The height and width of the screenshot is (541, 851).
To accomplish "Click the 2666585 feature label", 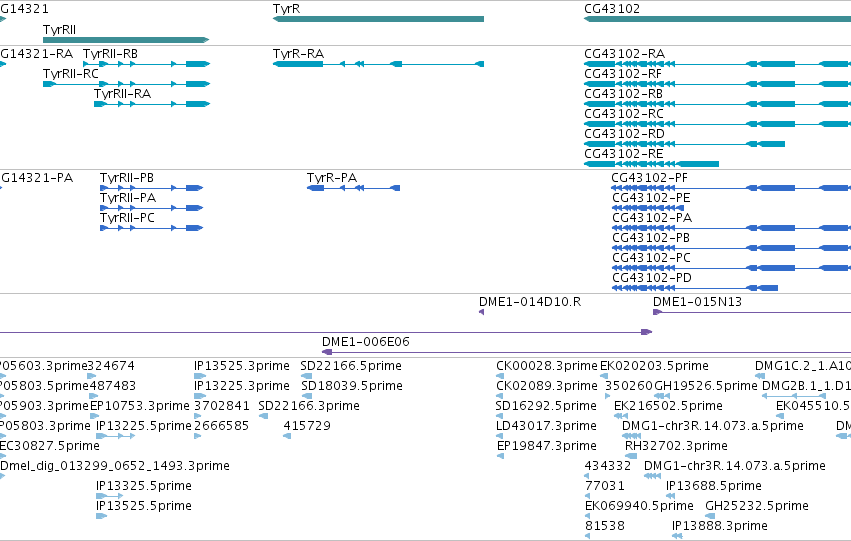I will tap(221, 426).
